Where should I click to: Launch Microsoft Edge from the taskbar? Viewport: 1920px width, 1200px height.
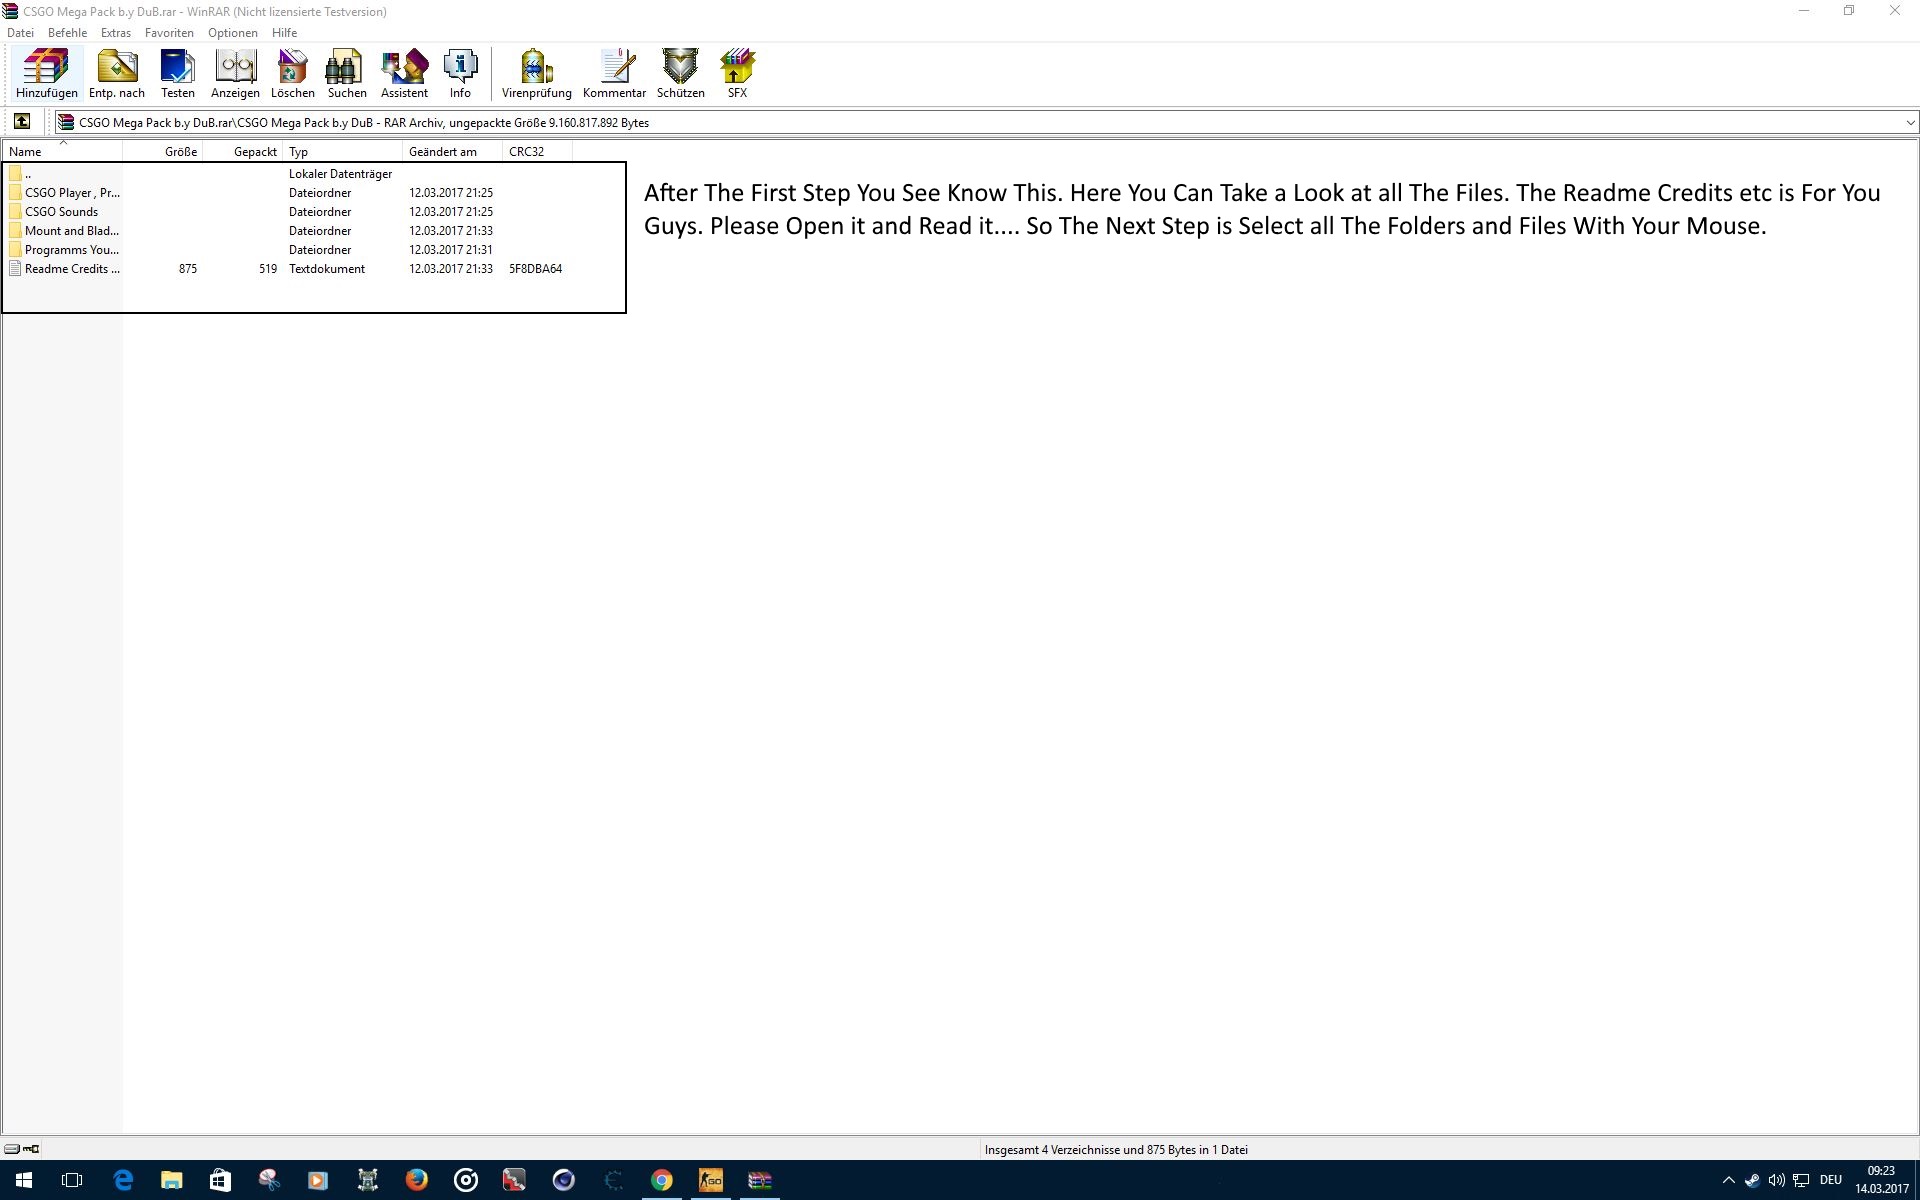point(122,1180)
